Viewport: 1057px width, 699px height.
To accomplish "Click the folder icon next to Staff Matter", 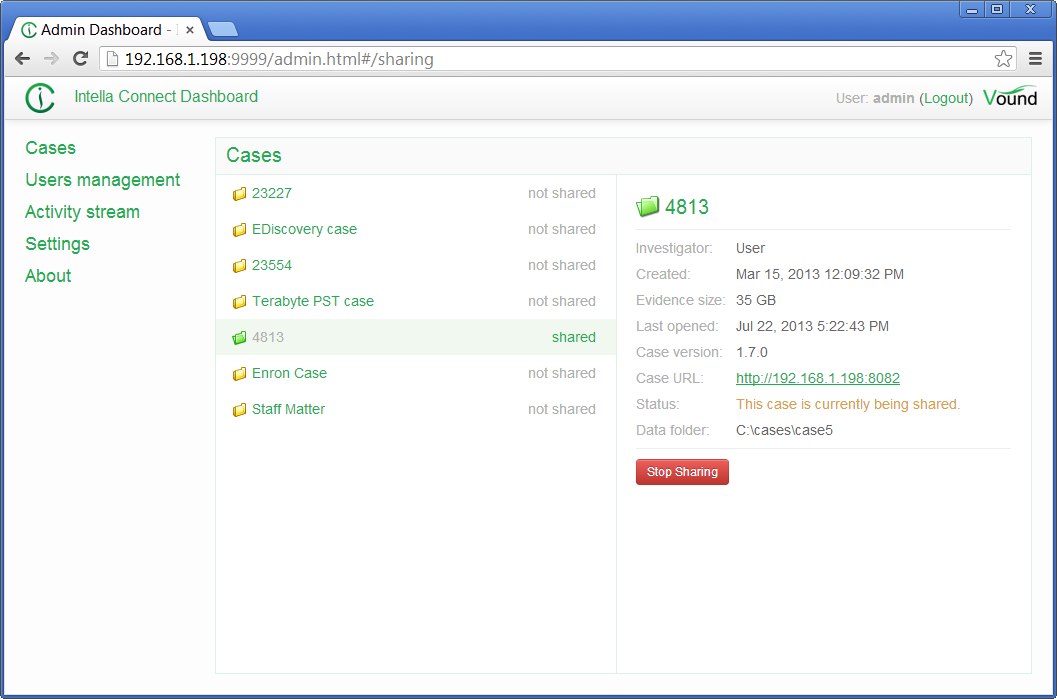I will (239, 409).
